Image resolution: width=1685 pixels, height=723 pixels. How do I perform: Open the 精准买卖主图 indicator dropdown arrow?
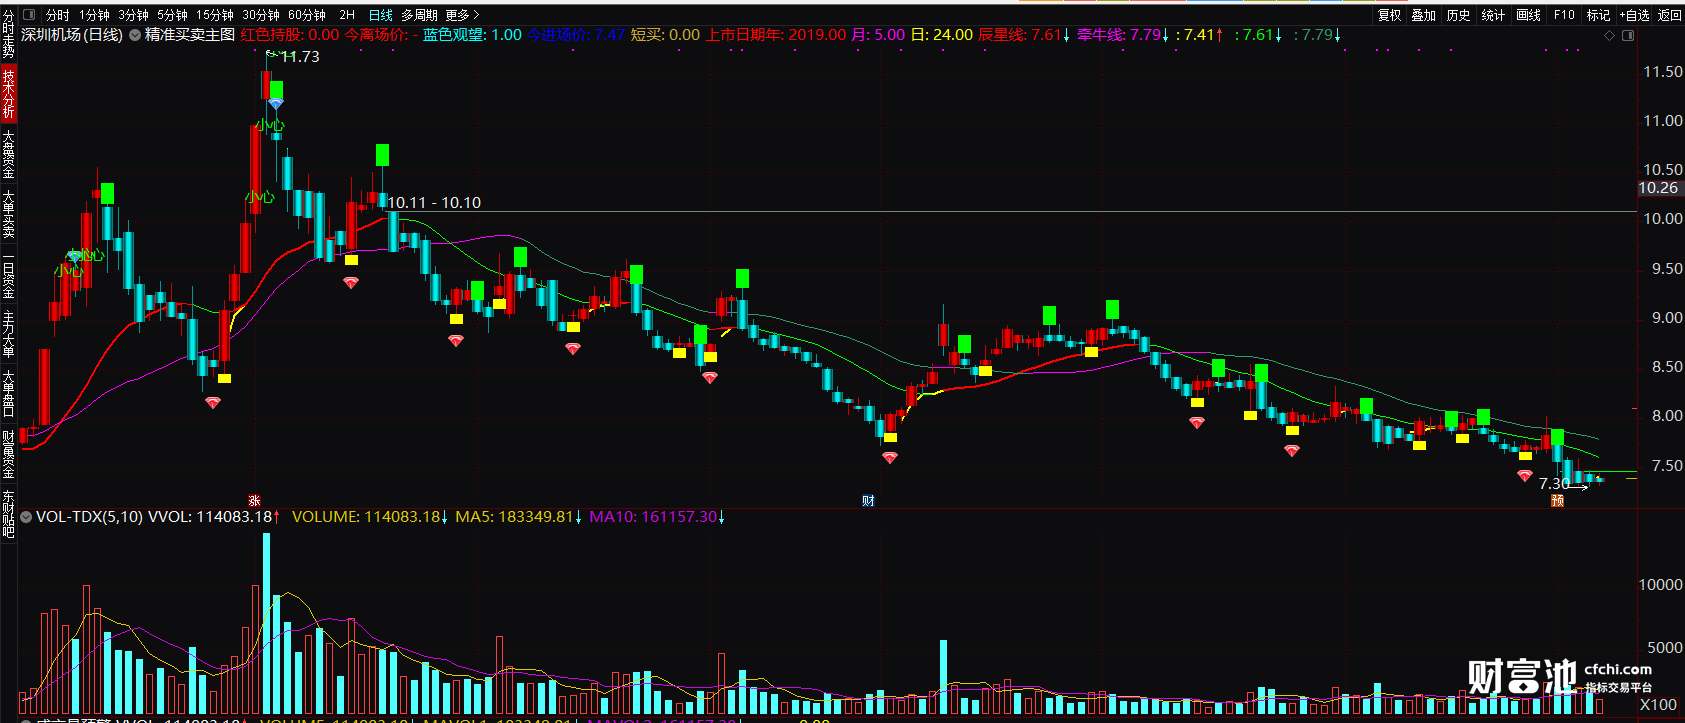click(134, 35)
